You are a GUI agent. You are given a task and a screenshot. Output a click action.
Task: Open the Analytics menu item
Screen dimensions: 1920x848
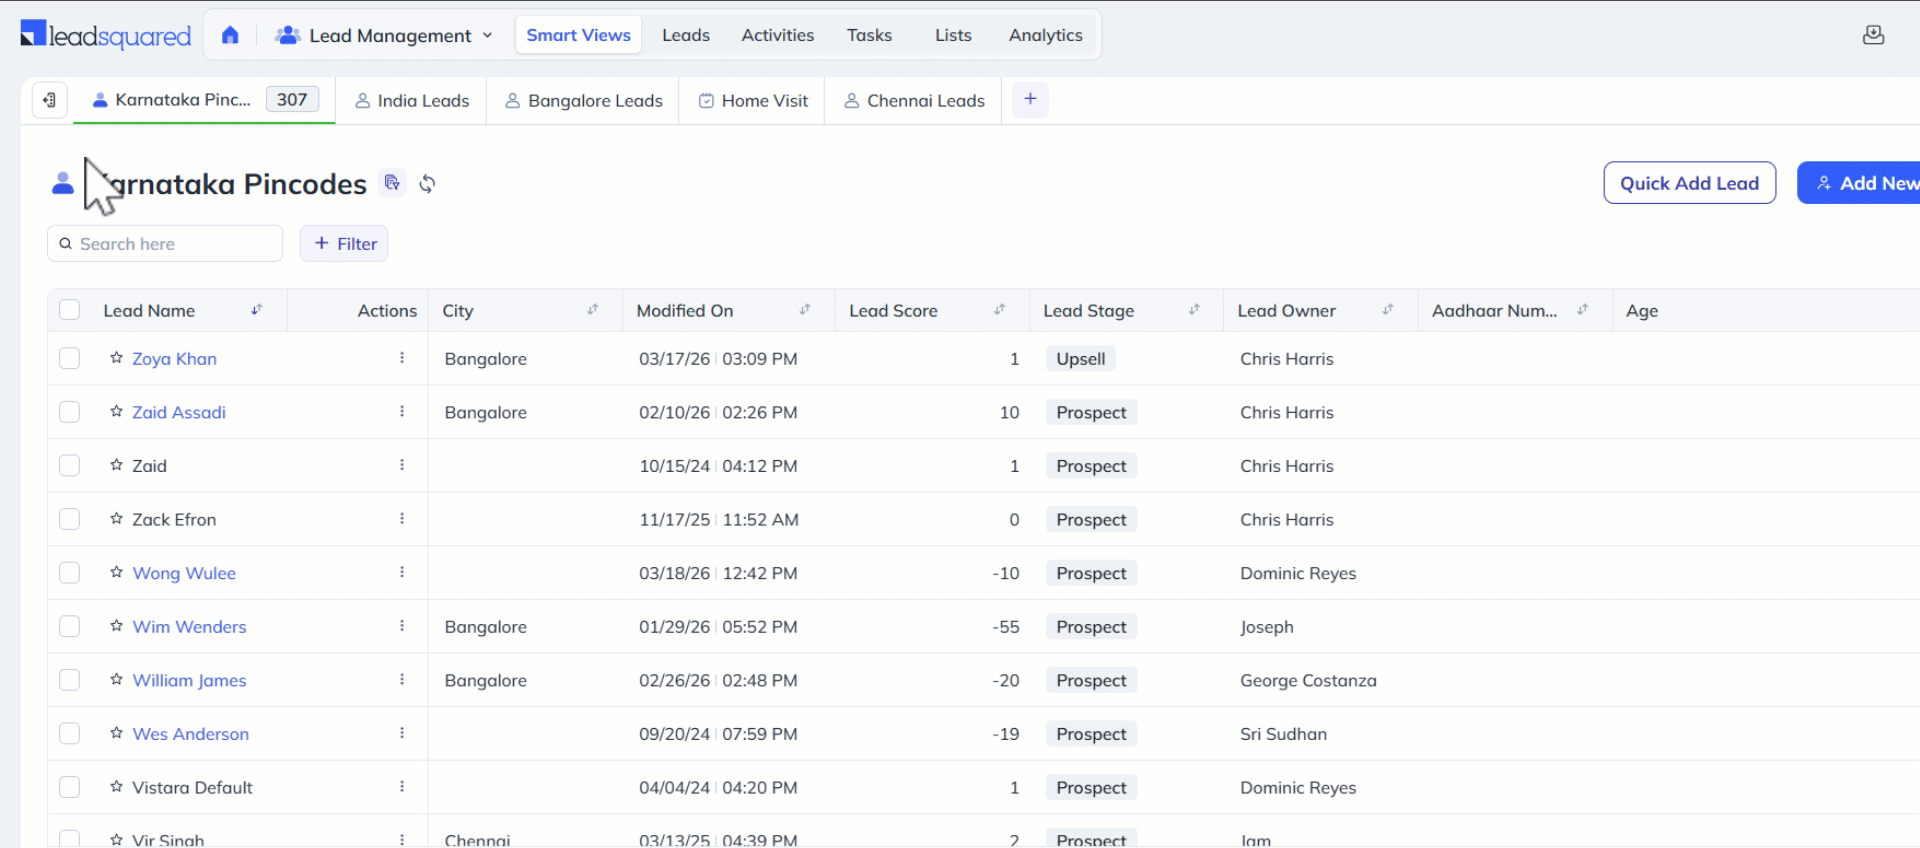(x=1045, y=35)
